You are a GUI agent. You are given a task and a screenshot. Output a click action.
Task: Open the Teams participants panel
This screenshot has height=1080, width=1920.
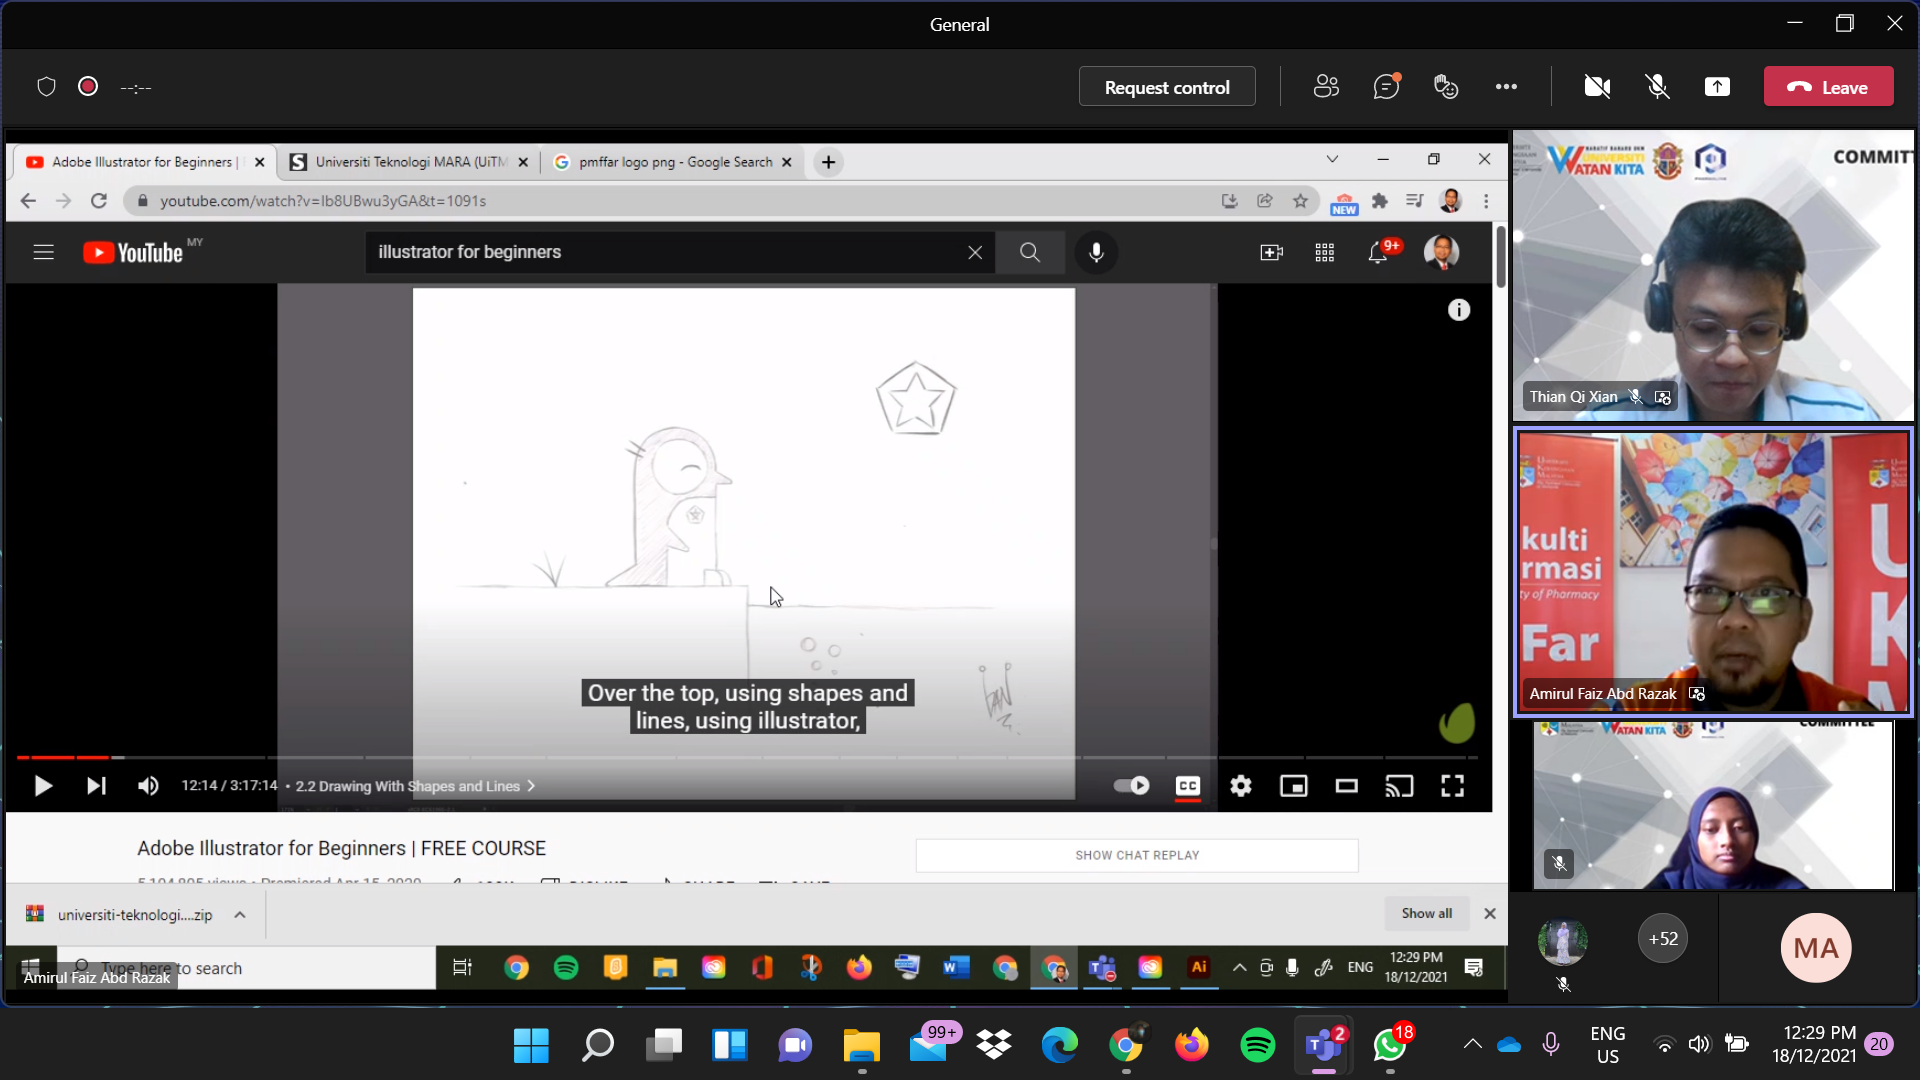click(1326, 87)
